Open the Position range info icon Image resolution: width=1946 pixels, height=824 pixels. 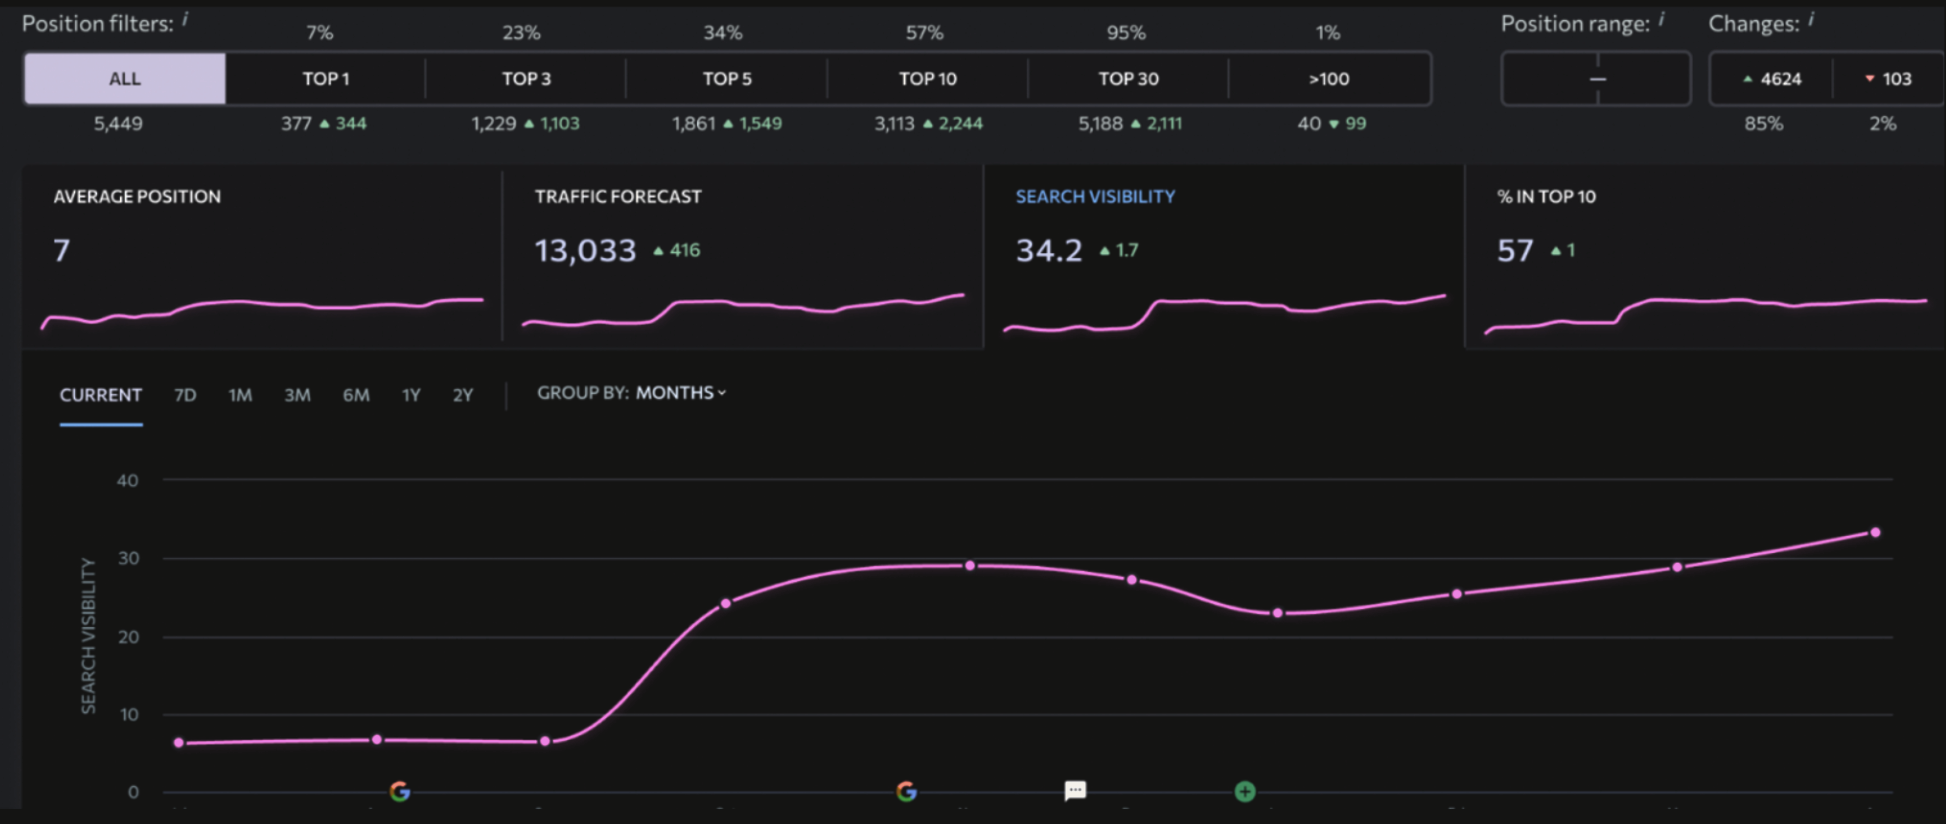tap(1662, 19)
